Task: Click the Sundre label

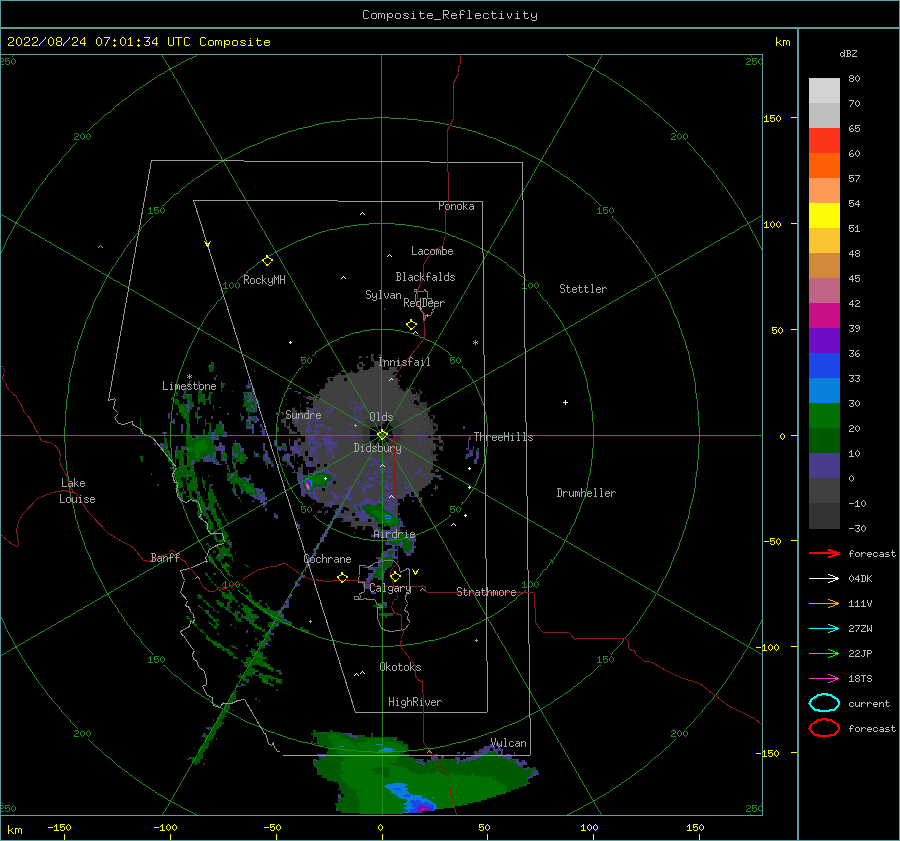Action: pyautogui.click(x=303, y=414)
